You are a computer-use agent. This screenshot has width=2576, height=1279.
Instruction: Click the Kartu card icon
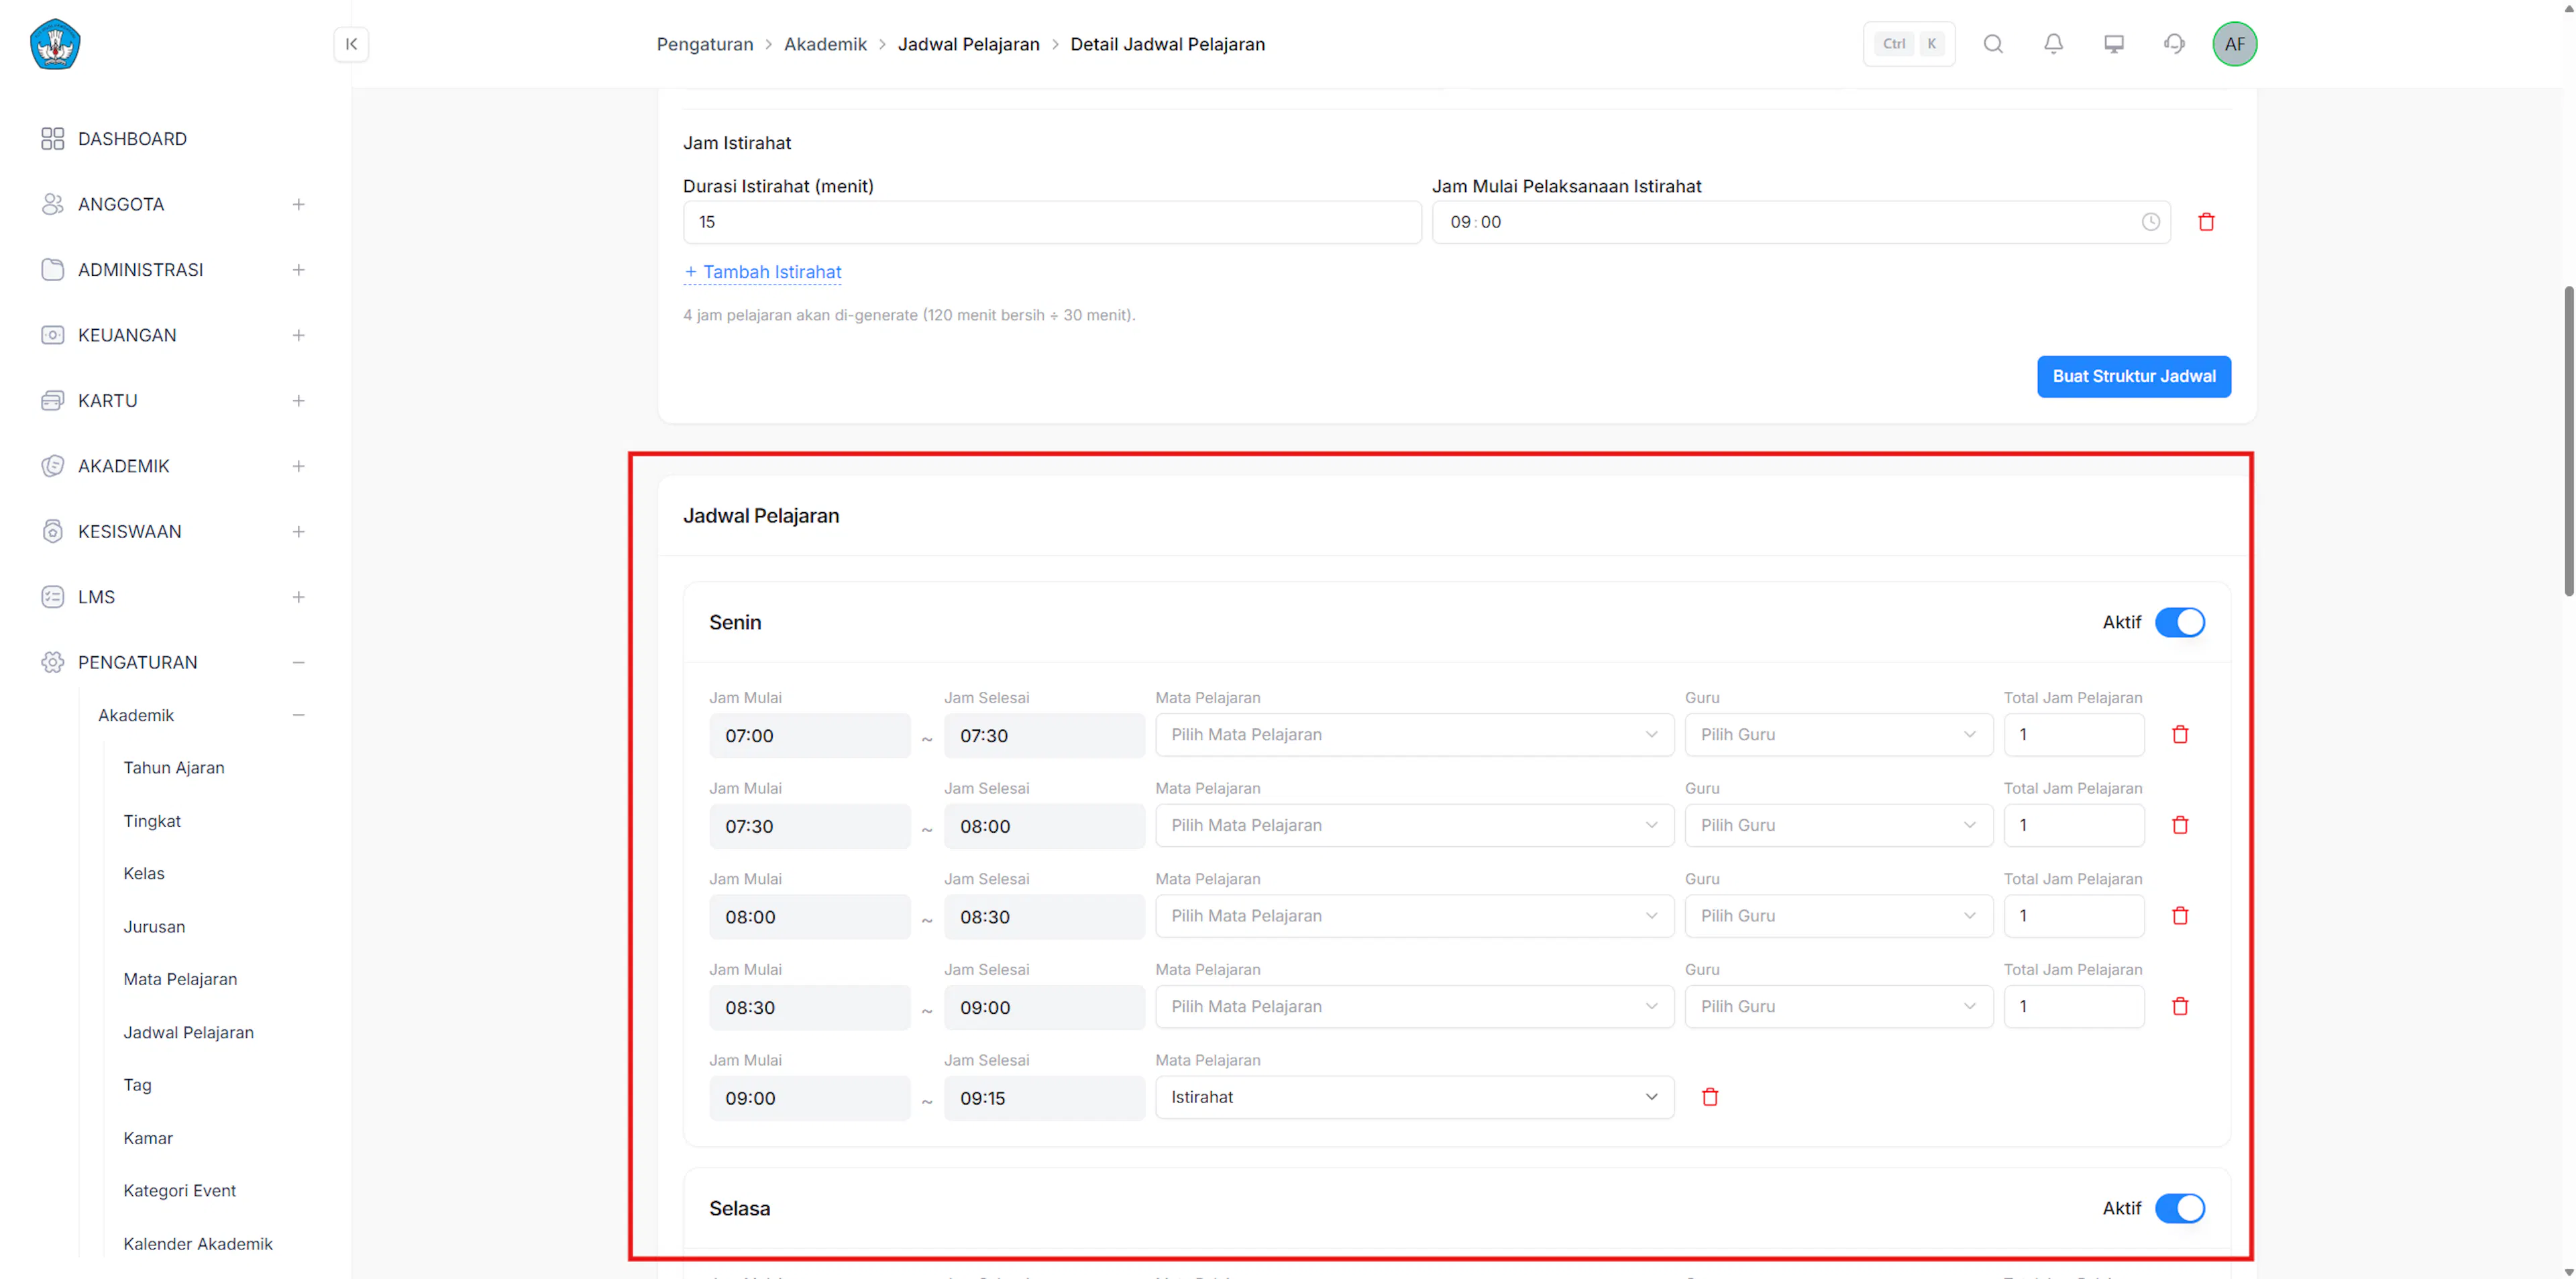click(53, 401)
